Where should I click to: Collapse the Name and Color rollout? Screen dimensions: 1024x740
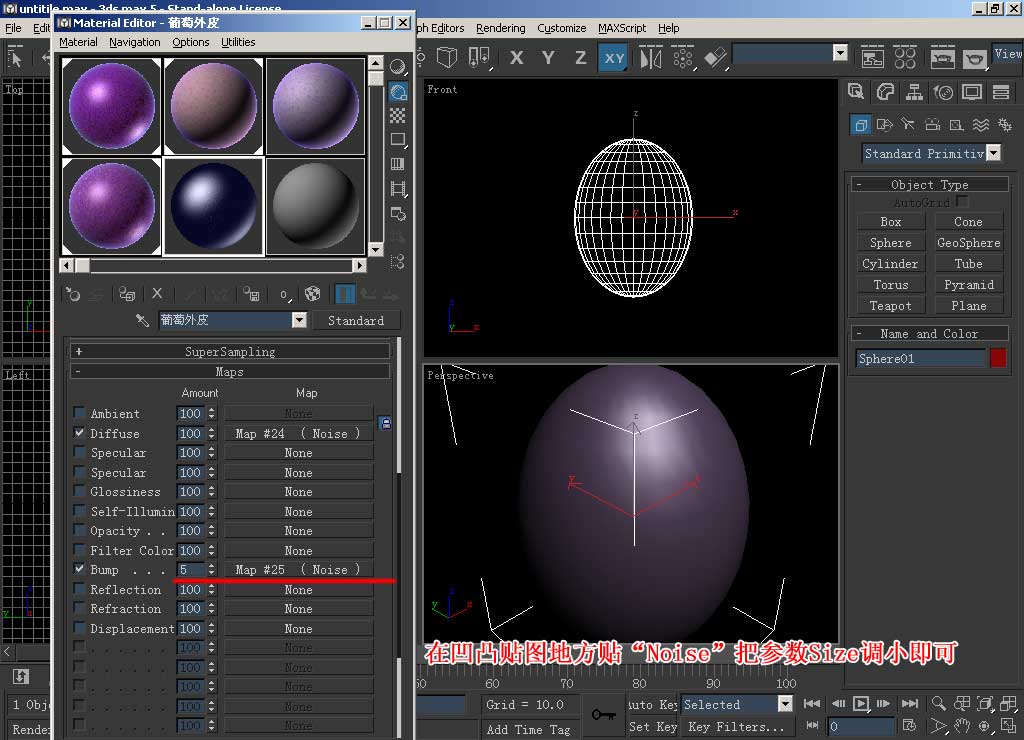(929, 334)
